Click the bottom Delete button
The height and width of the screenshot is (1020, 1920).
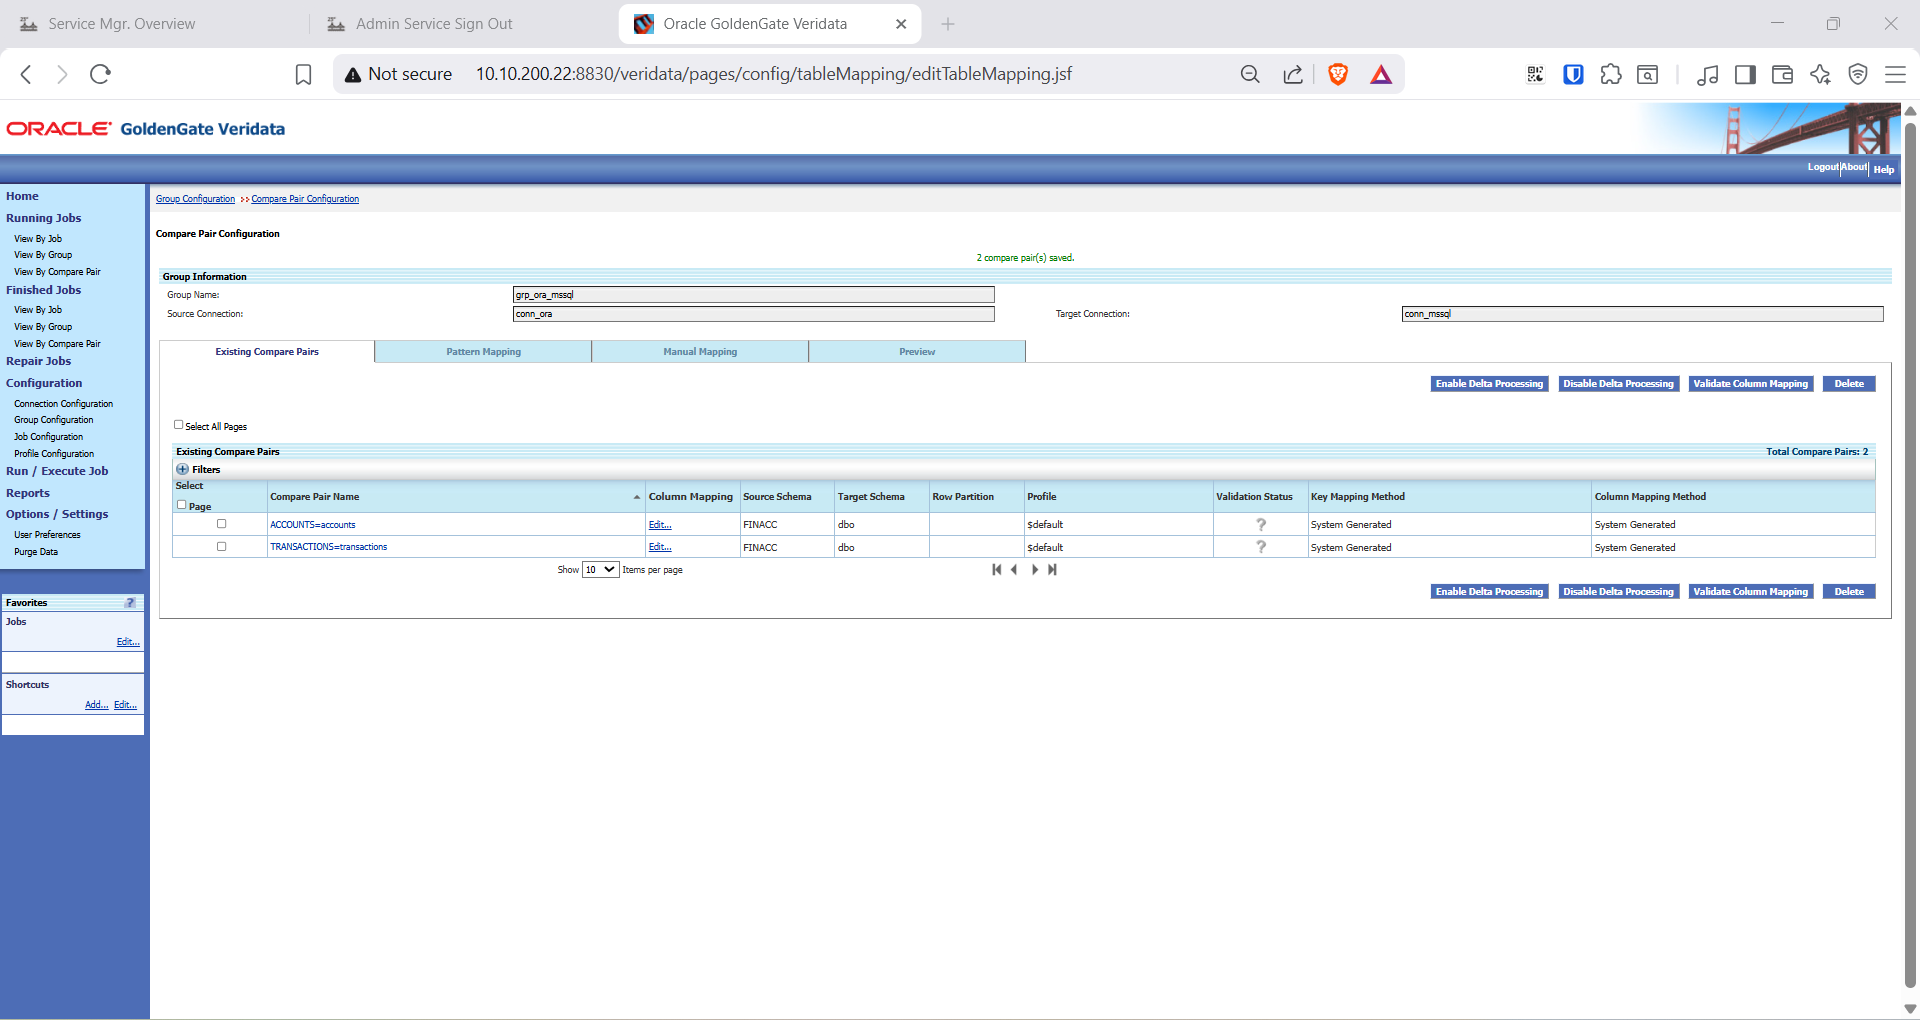coord(1849,592)
